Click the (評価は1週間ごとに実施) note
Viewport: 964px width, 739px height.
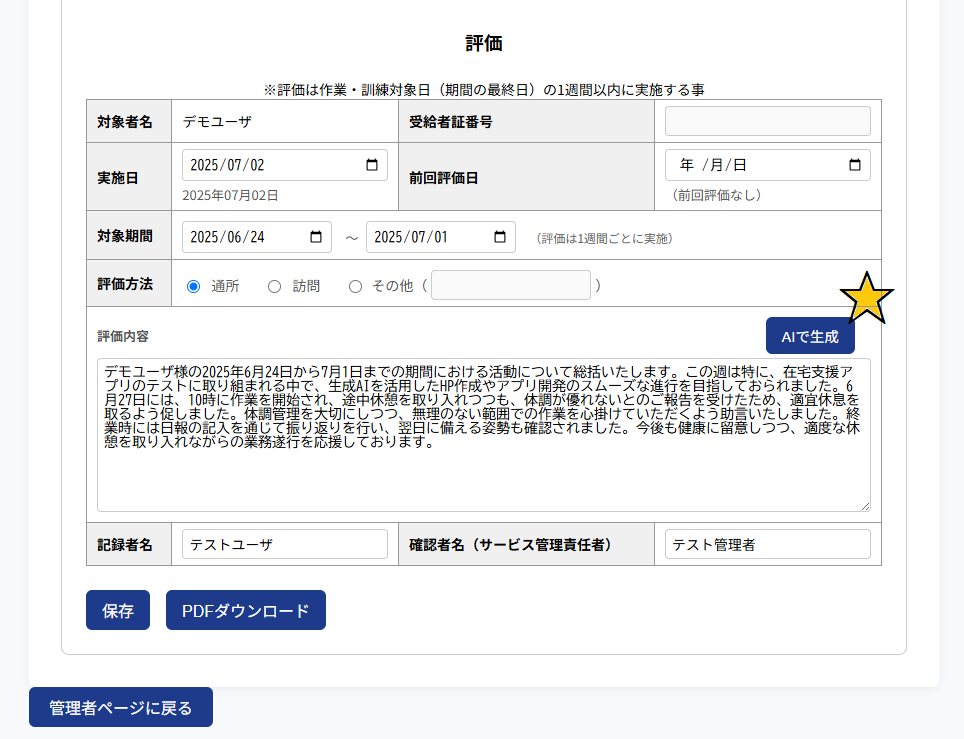point(604,239)
